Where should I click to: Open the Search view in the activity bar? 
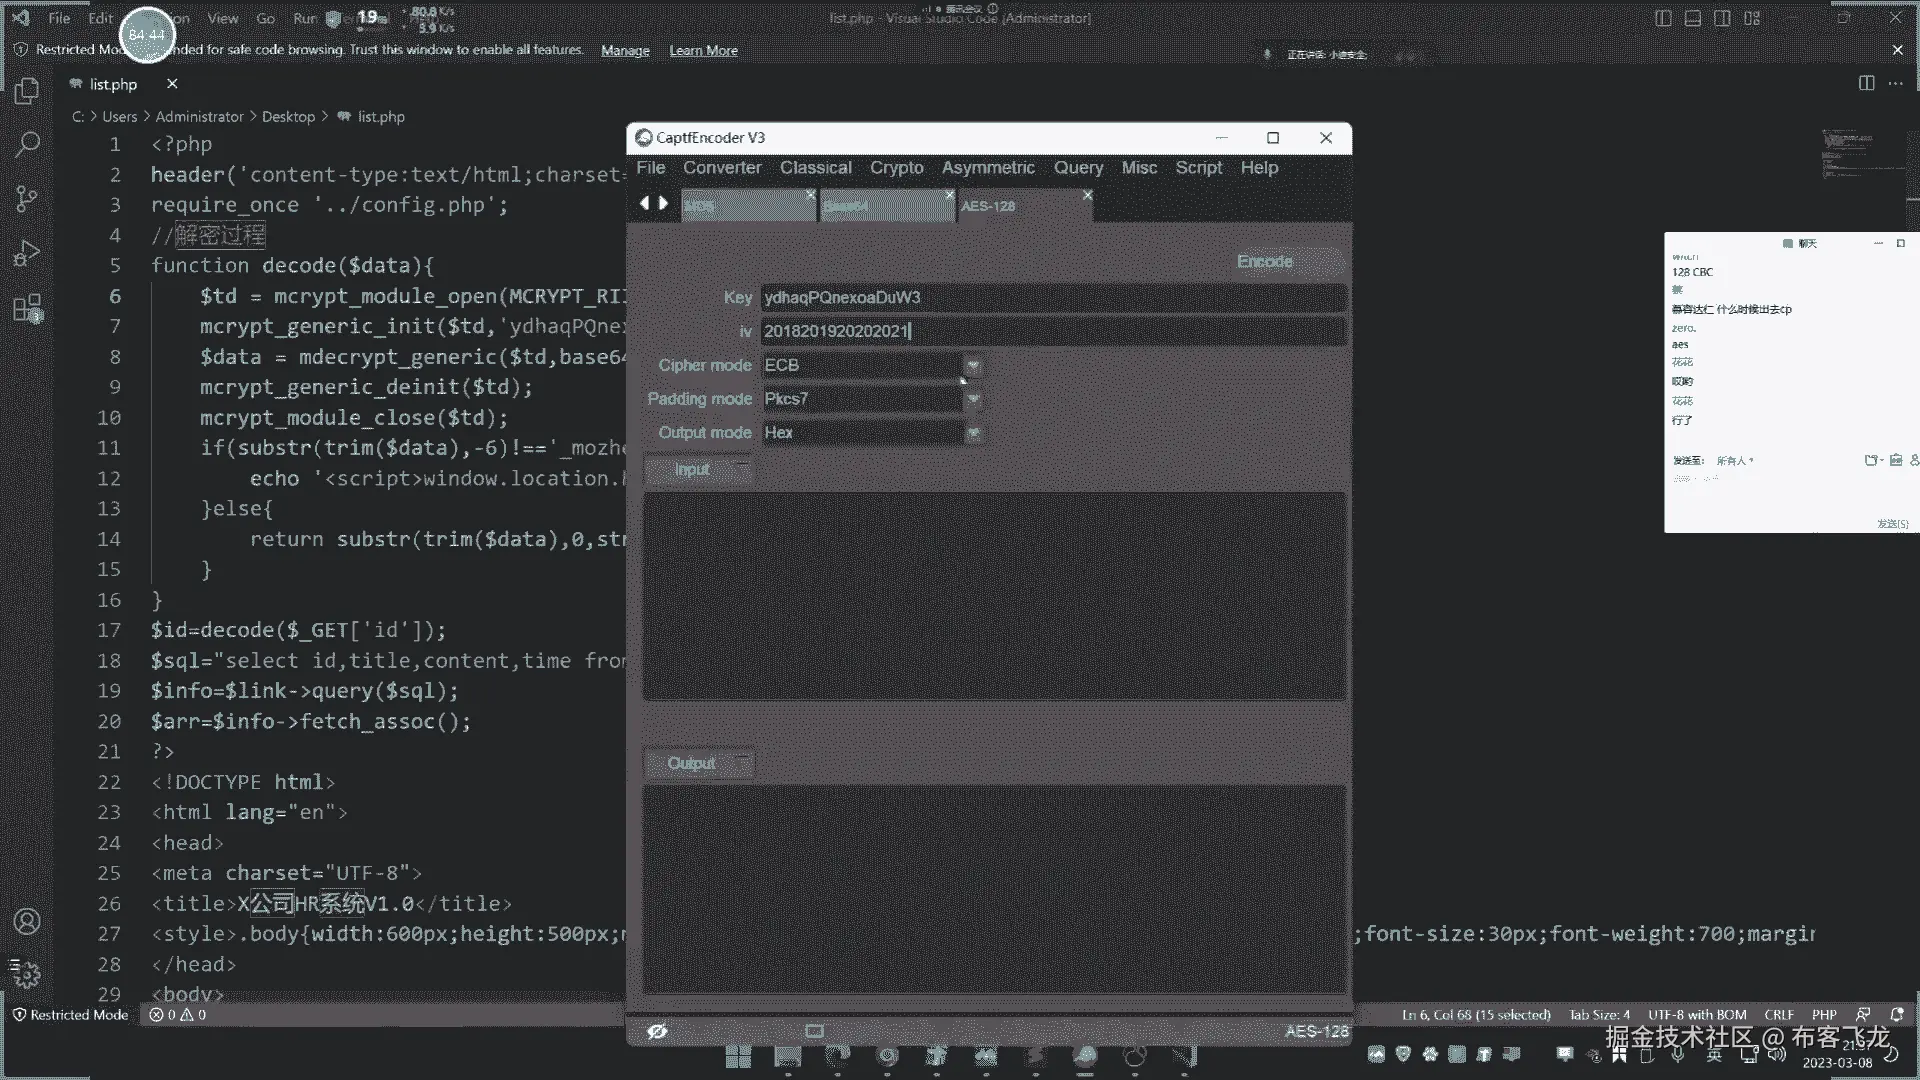(x=27, y=145)
